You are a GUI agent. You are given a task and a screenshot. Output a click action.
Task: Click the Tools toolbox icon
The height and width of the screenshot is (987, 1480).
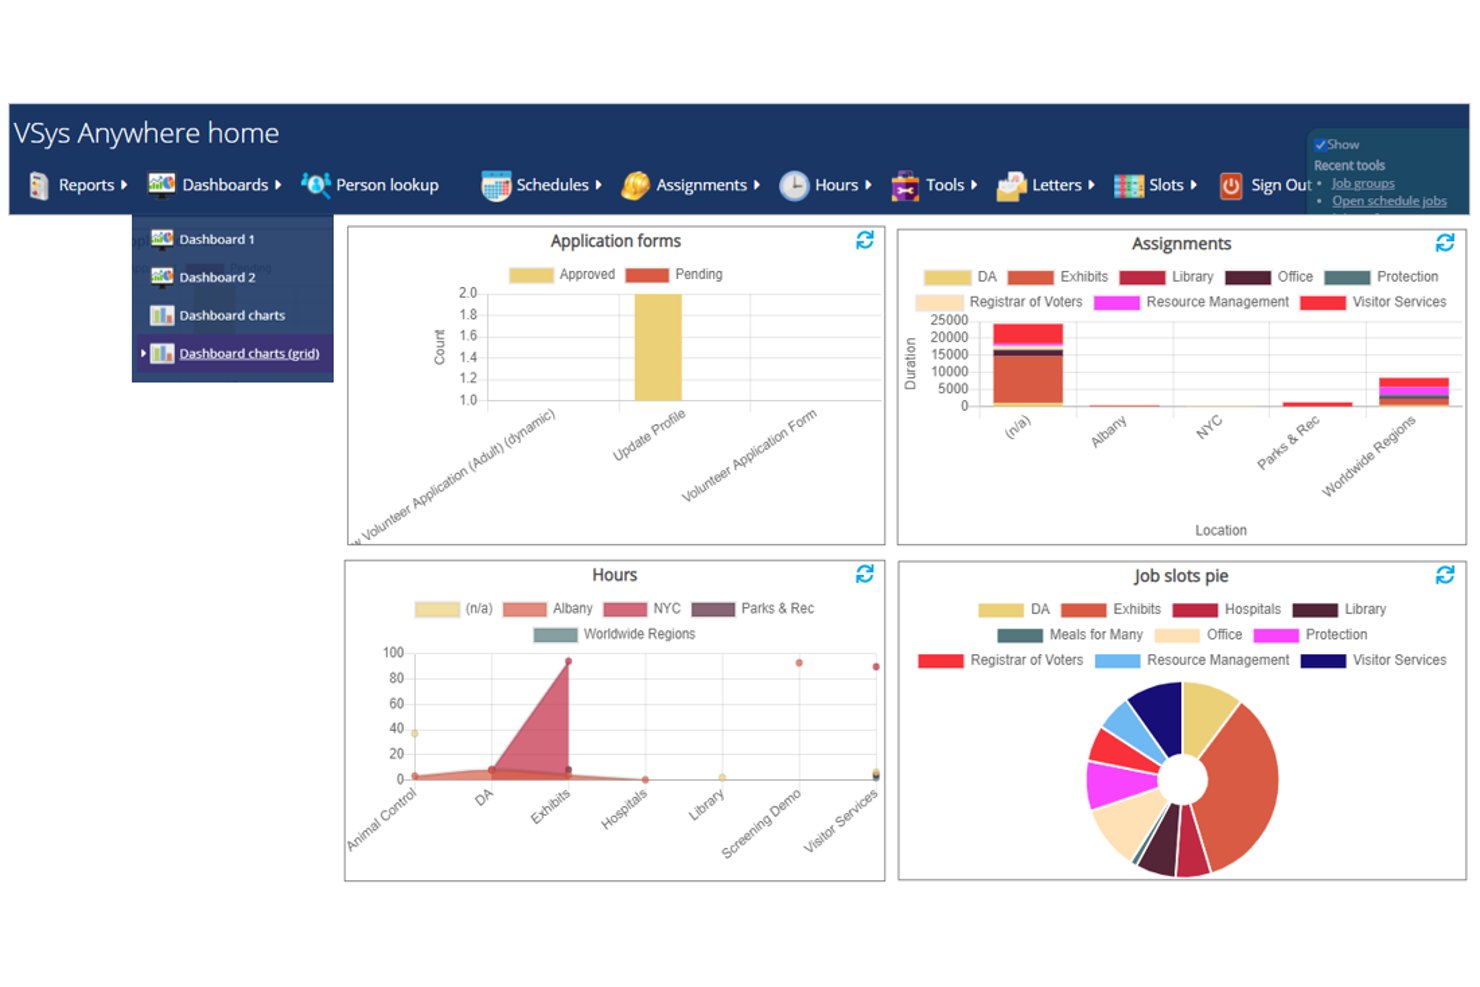pos(905,185)
